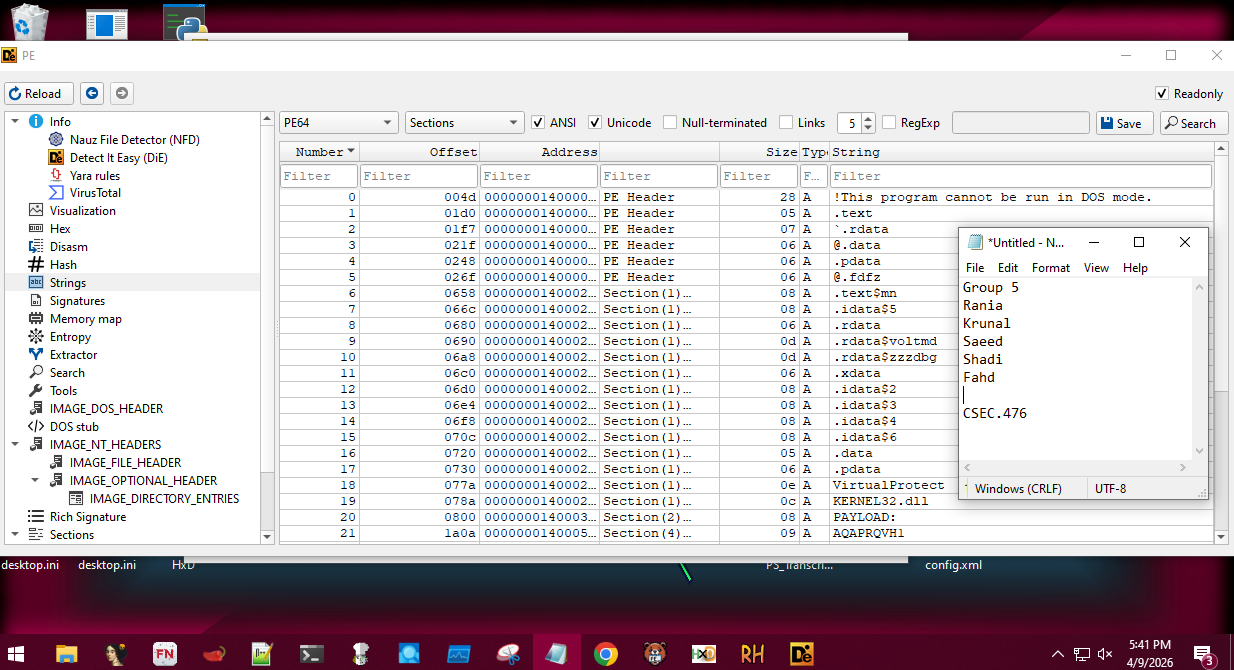Collapse the IMAGE_OPTIONAL_HEADER node
The height and width of the screenshot is (670, 1234).
click(35, 481)
